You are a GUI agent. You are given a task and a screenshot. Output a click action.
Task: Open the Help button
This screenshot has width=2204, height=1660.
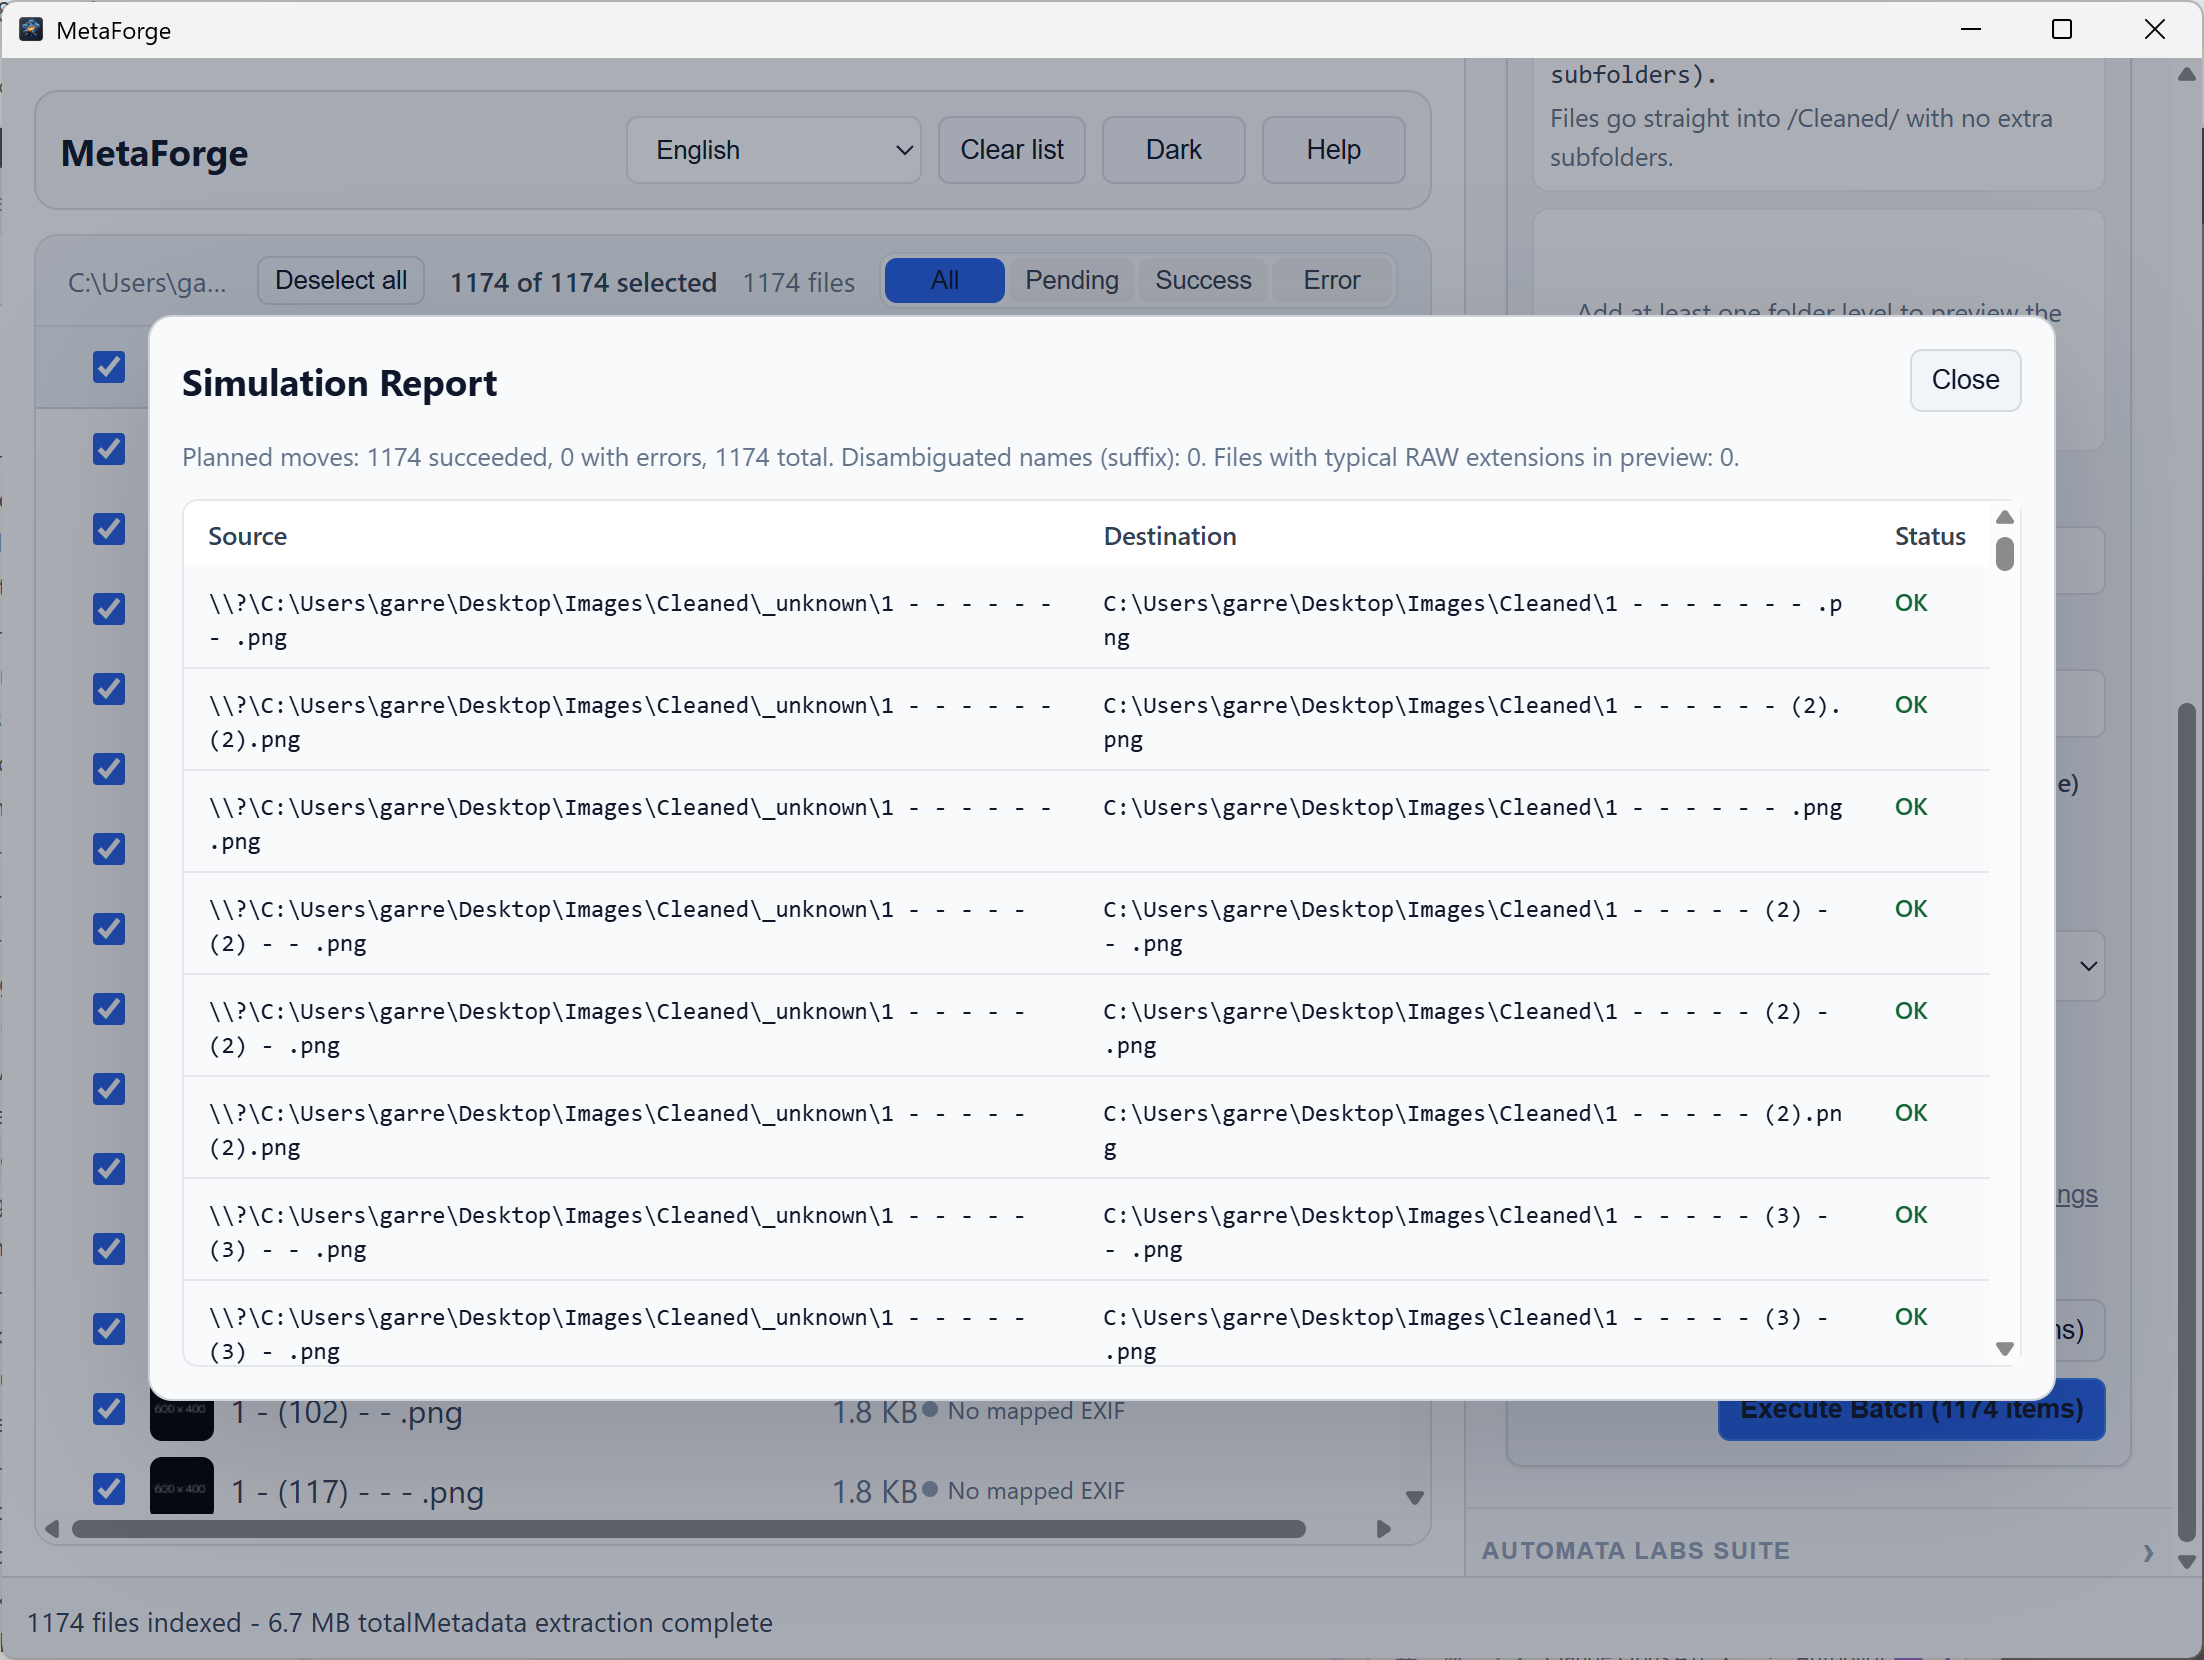click(x=1333, y=150)
